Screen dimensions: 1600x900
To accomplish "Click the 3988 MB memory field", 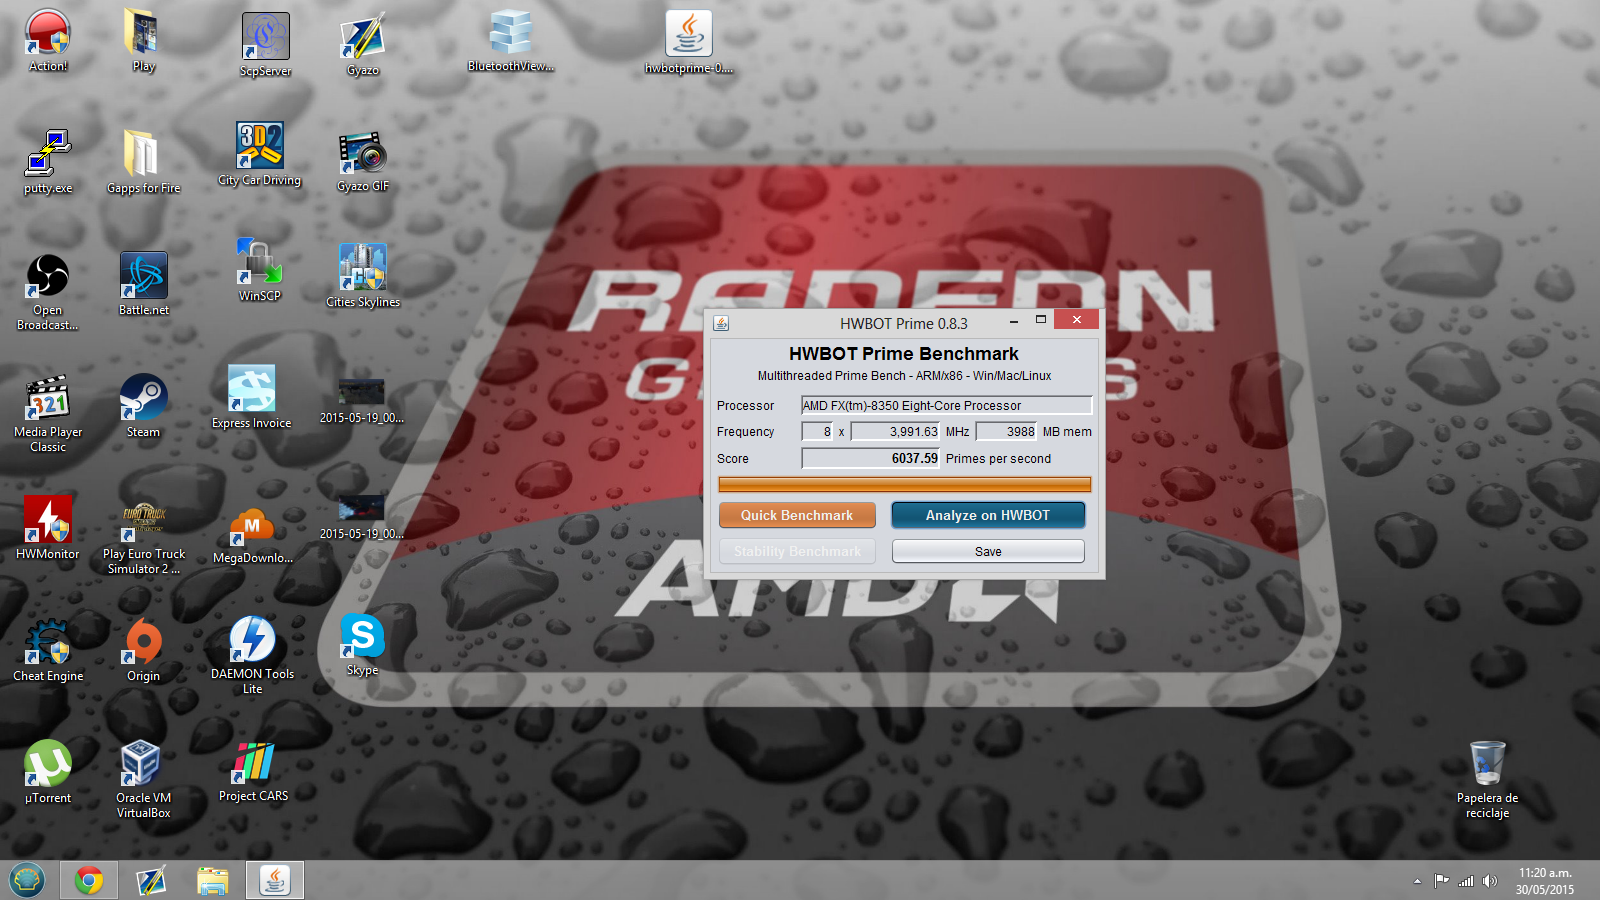I will coord(1007,431).
